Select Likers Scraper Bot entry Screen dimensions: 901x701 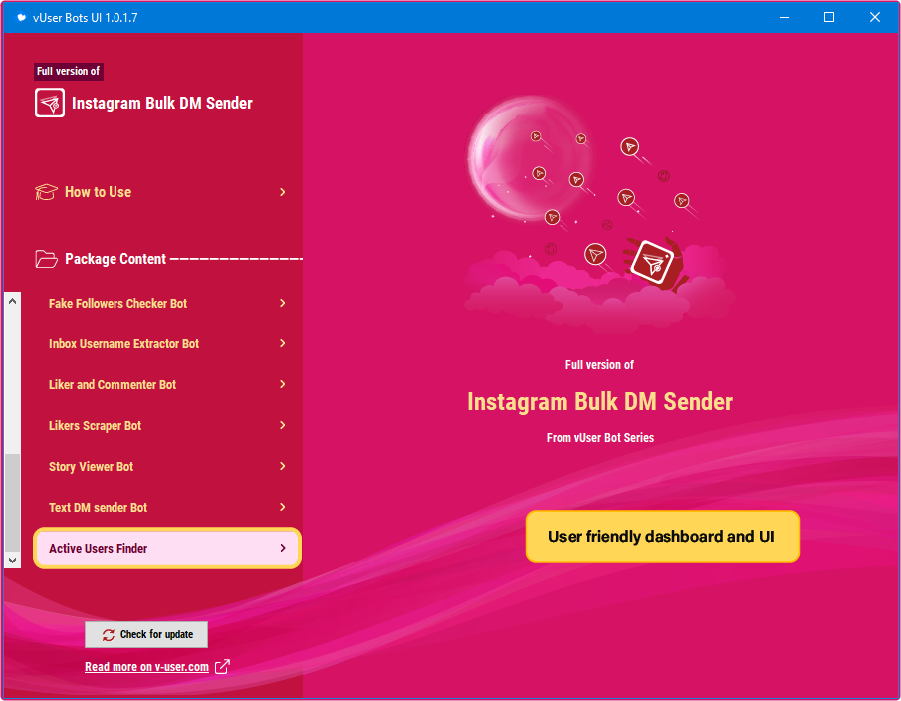point(167,426)
